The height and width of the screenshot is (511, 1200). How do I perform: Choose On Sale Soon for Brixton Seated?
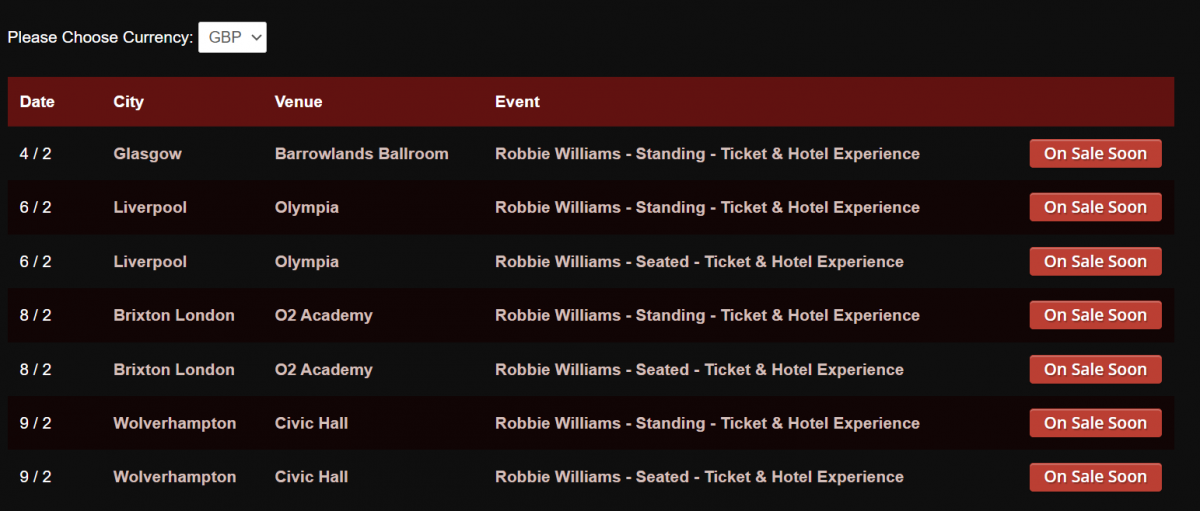(1095, 369)
